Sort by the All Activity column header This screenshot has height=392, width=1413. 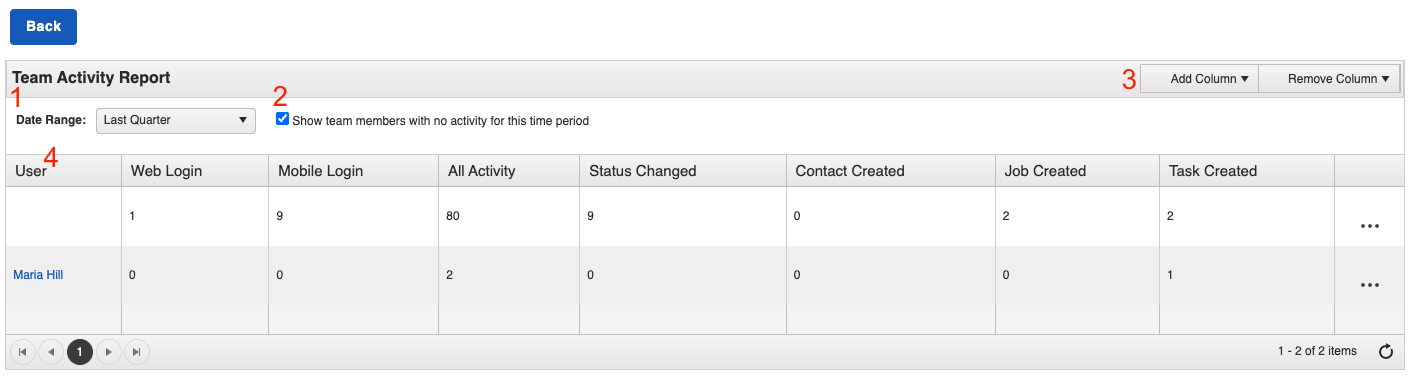click(x=482, y=171)
